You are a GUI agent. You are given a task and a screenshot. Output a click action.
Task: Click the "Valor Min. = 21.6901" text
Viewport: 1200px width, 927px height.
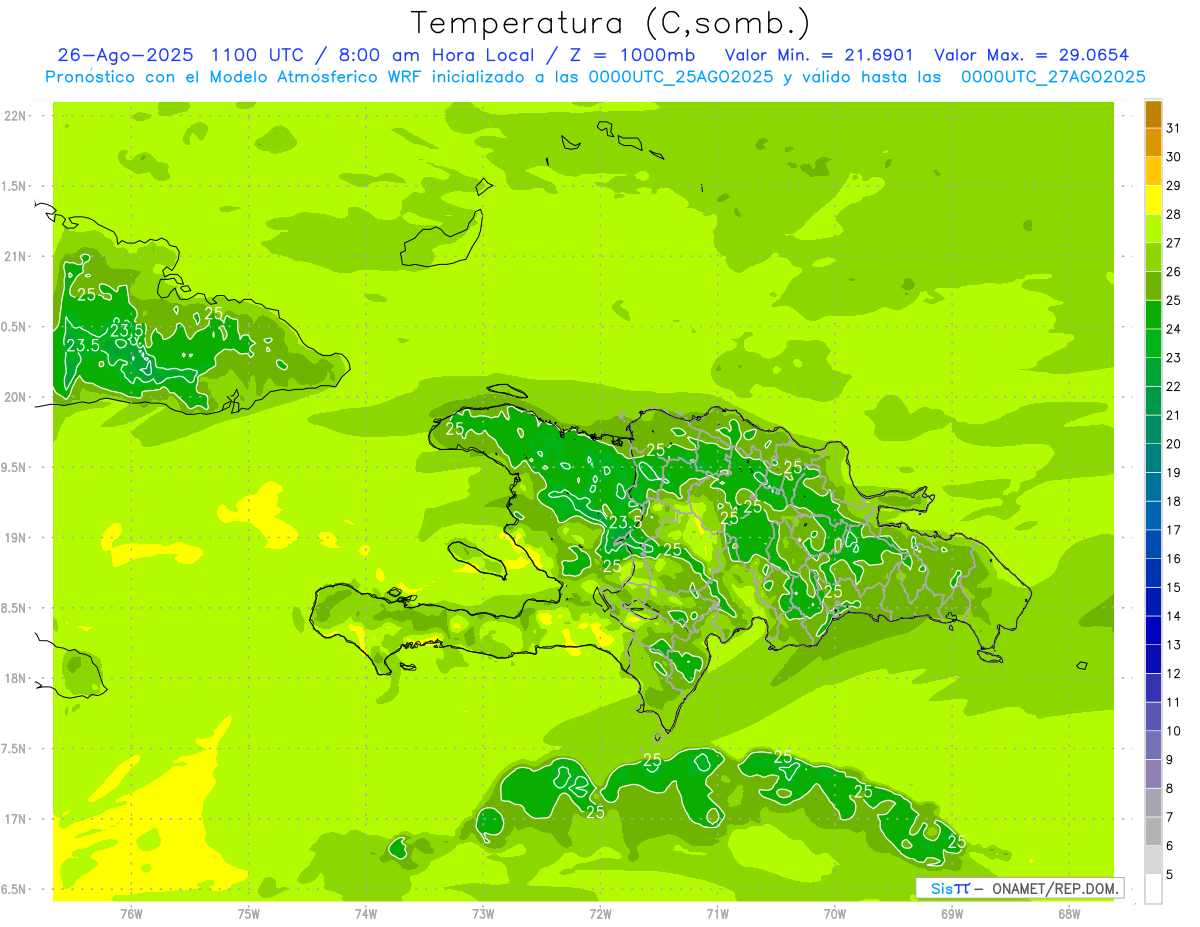pos(819,54)
